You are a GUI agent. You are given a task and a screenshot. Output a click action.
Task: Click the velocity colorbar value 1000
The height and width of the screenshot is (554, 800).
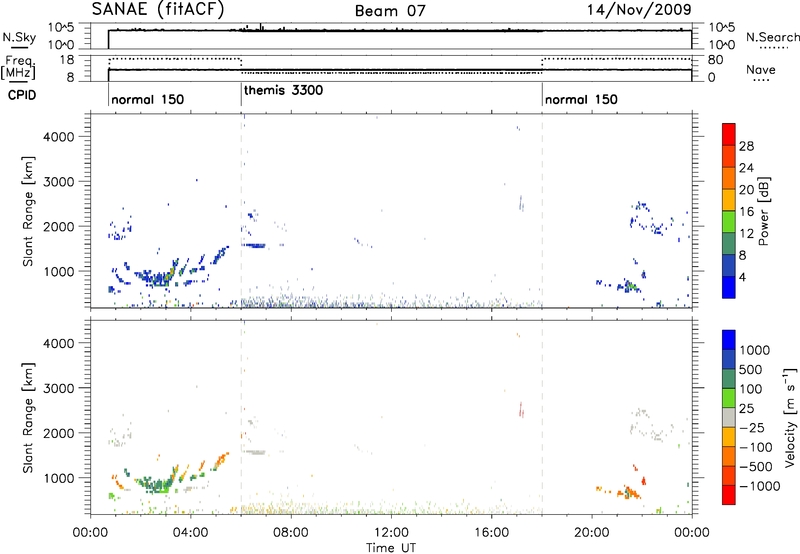click(x=754, y=350)
